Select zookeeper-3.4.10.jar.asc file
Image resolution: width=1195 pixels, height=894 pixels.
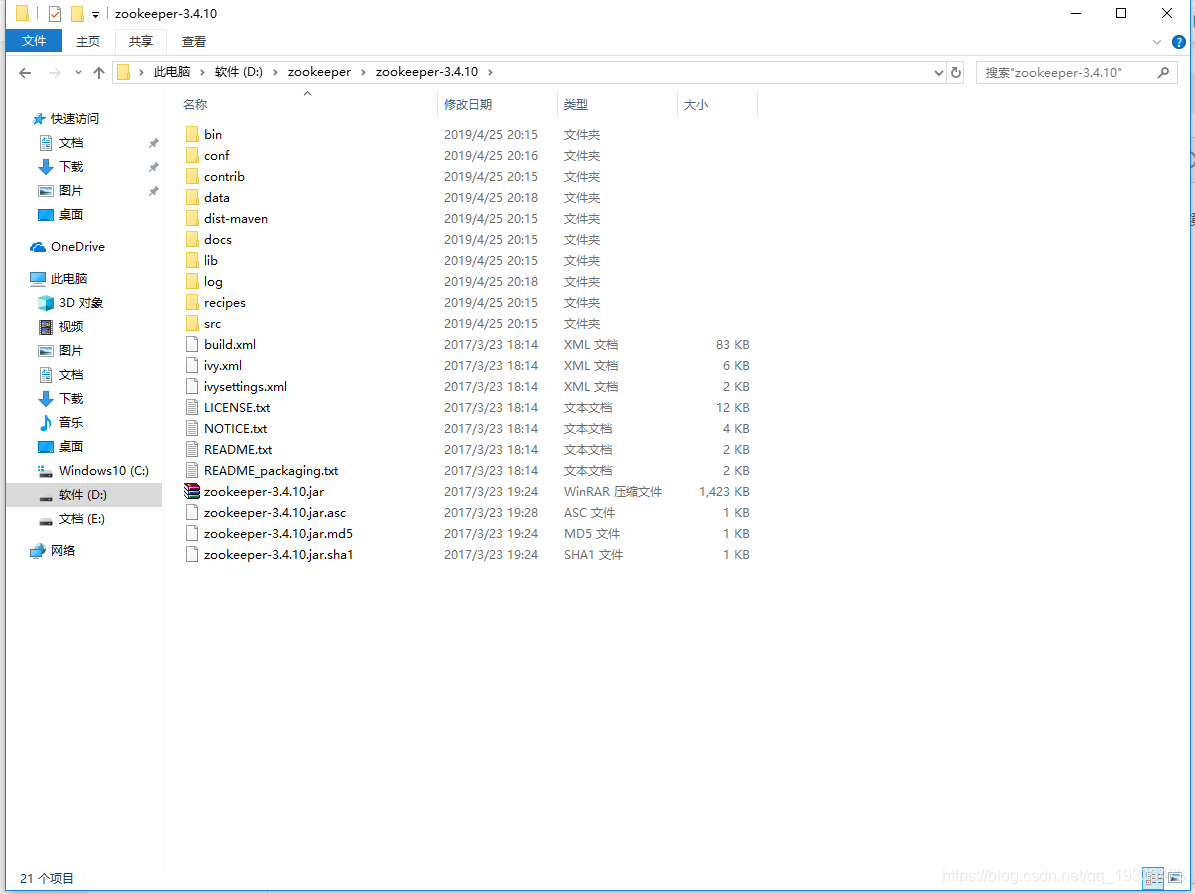(274, 513)
